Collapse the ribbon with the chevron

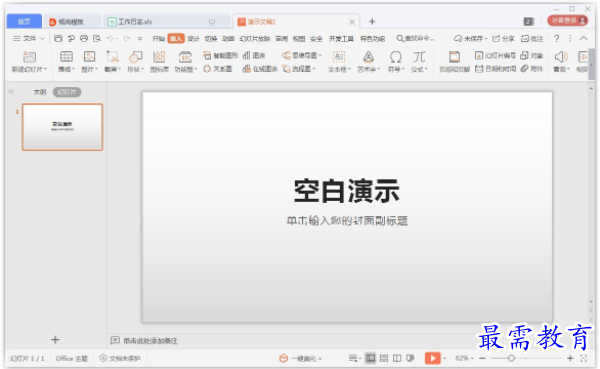pyautogui.click(x=584, y=38)
